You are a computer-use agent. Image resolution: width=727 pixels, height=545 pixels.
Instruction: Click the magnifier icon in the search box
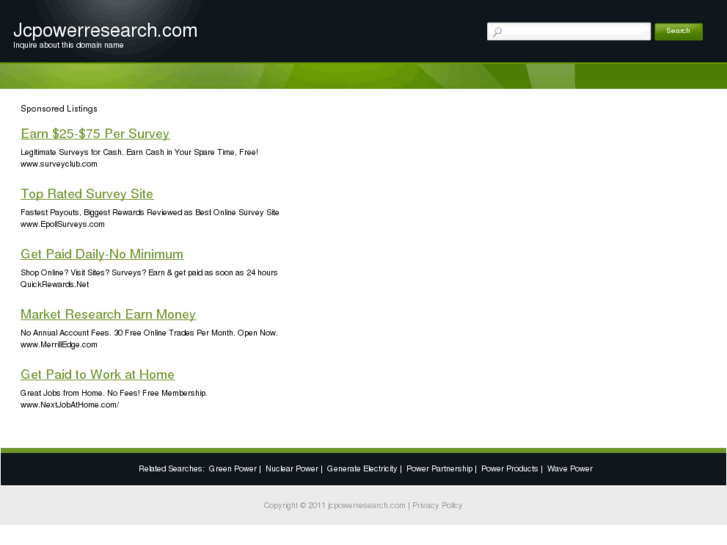497,32
